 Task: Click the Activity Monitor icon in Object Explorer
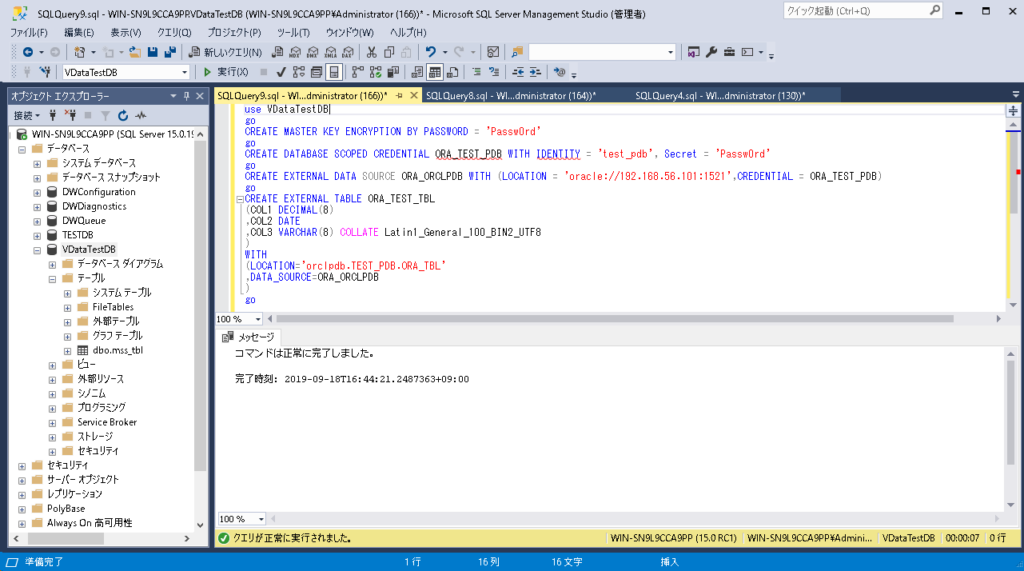coord(141,115)
